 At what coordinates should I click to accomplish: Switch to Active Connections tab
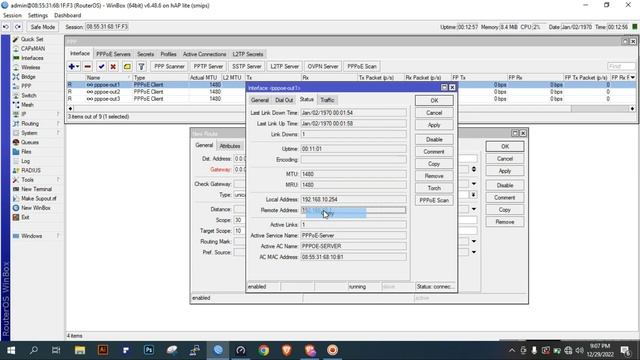coord(204,54)
